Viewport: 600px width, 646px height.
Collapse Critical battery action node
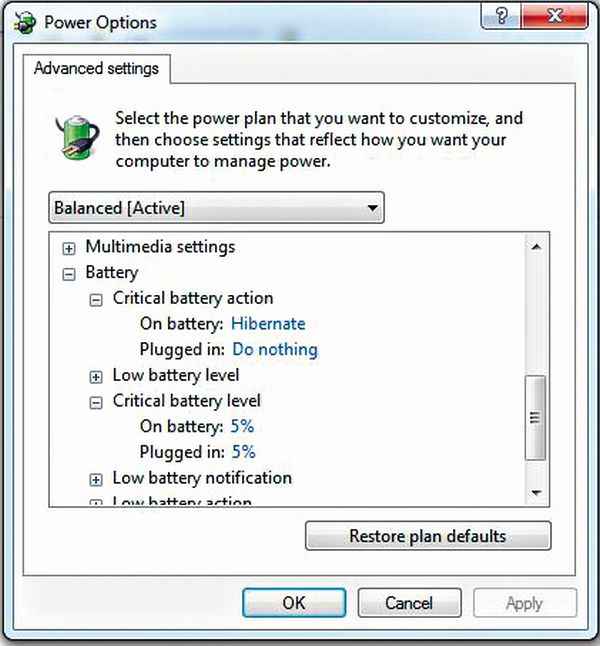tap(96, 300)
